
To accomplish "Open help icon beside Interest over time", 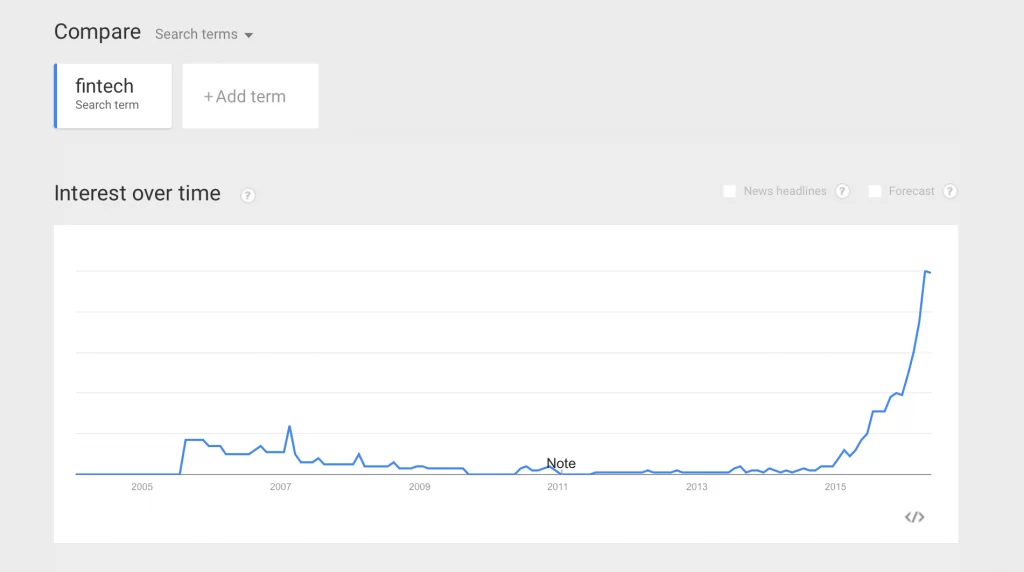I will point(248,195).
